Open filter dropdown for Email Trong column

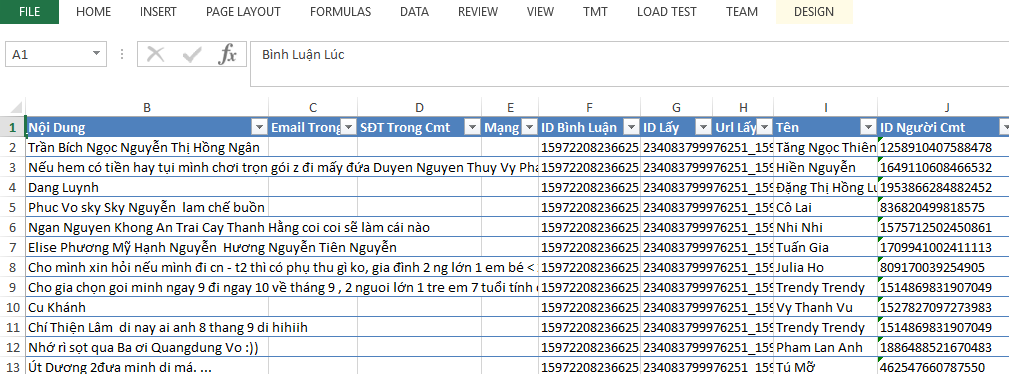click(x=349, y=127)
